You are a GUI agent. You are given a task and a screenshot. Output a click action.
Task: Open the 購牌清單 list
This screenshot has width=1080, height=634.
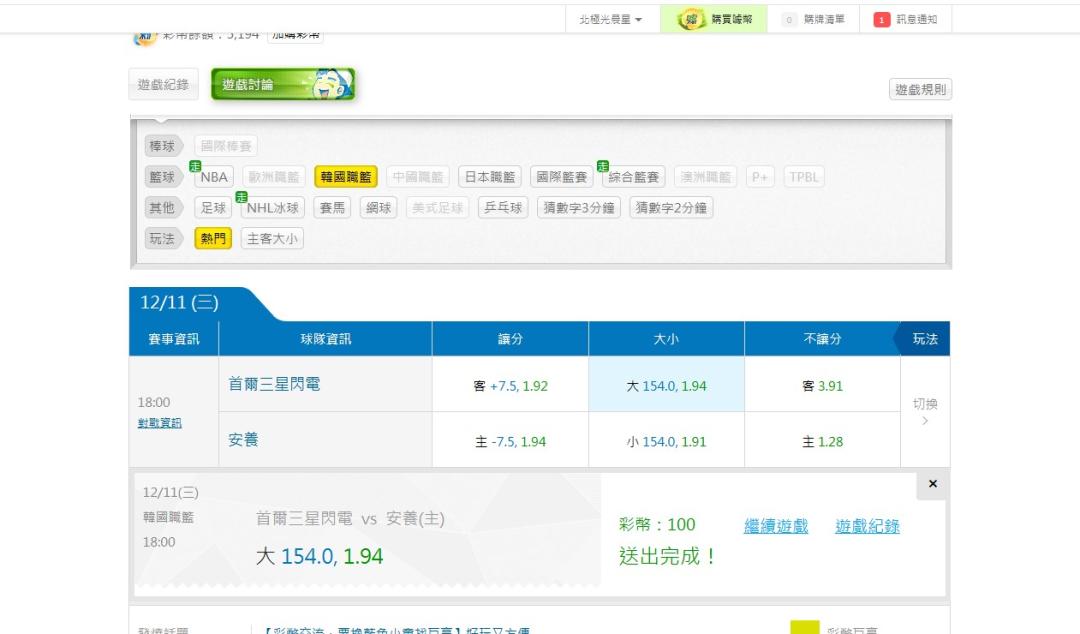tap(813, 19)
